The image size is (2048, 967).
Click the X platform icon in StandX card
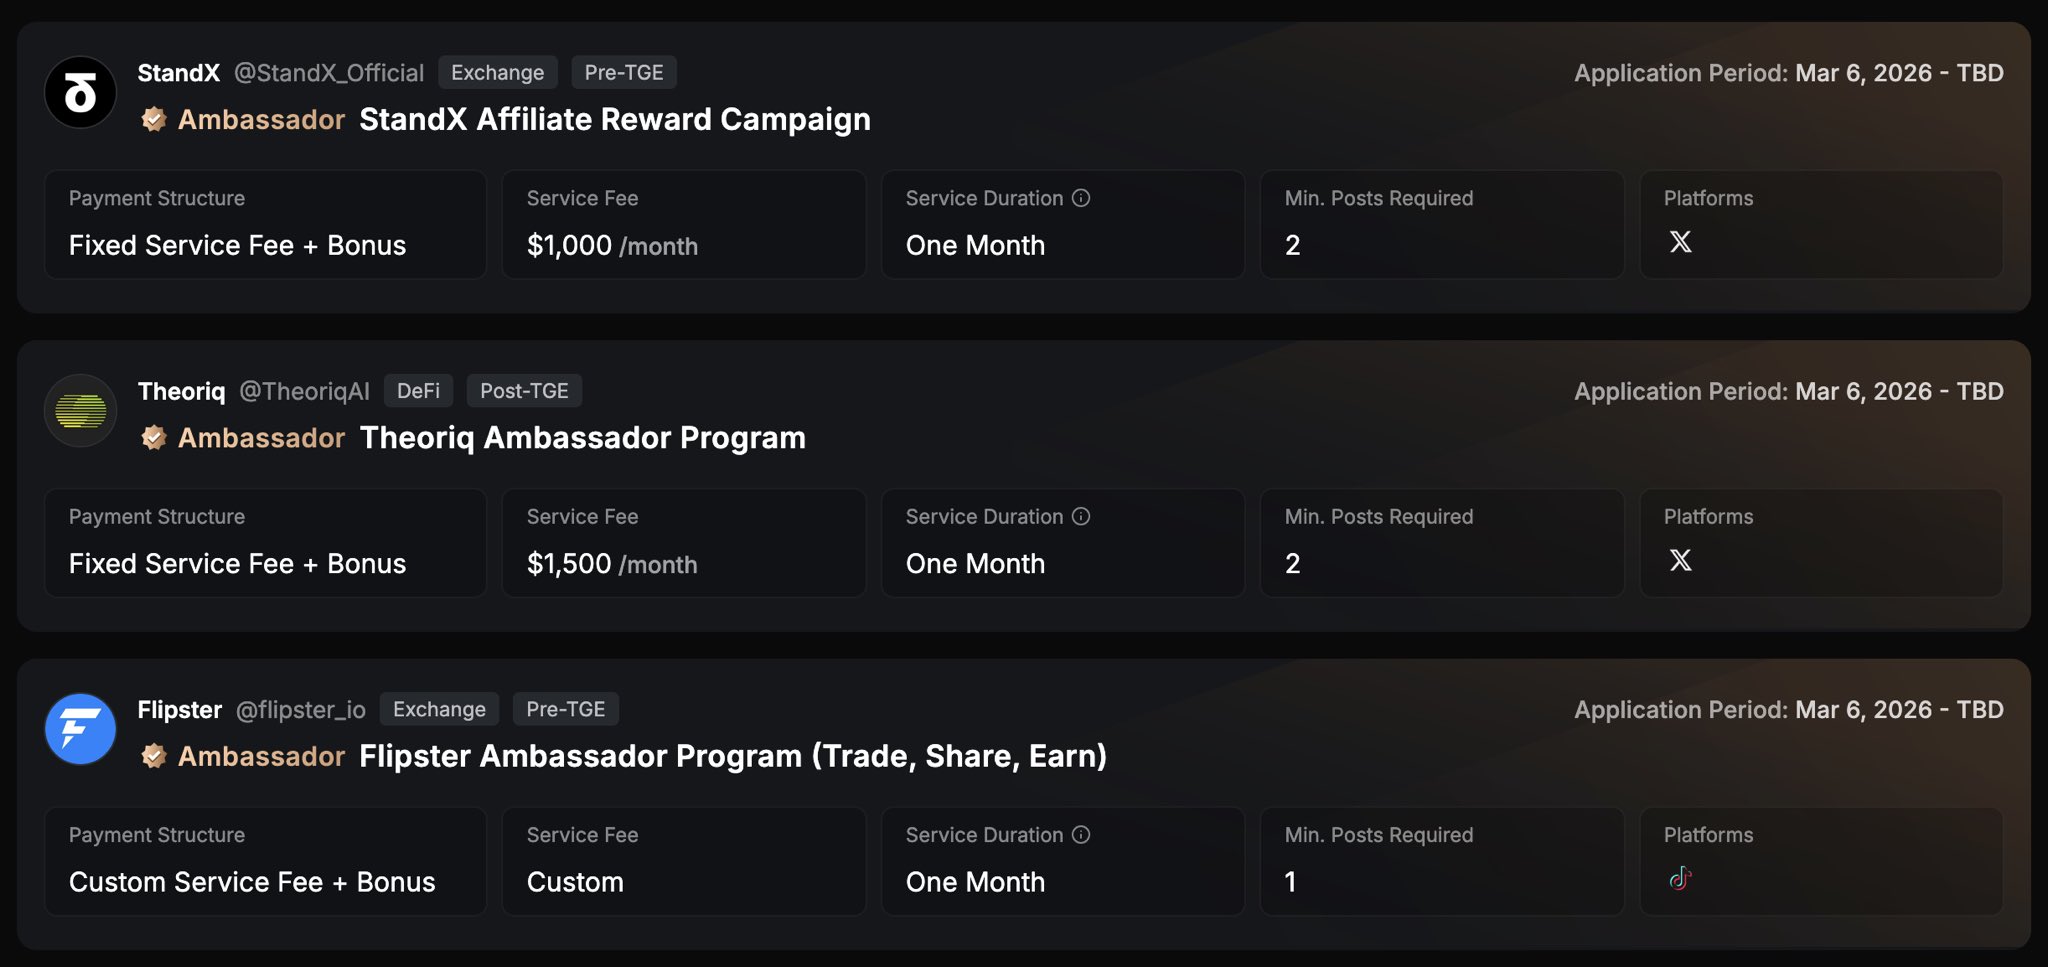click(1681, 242)
